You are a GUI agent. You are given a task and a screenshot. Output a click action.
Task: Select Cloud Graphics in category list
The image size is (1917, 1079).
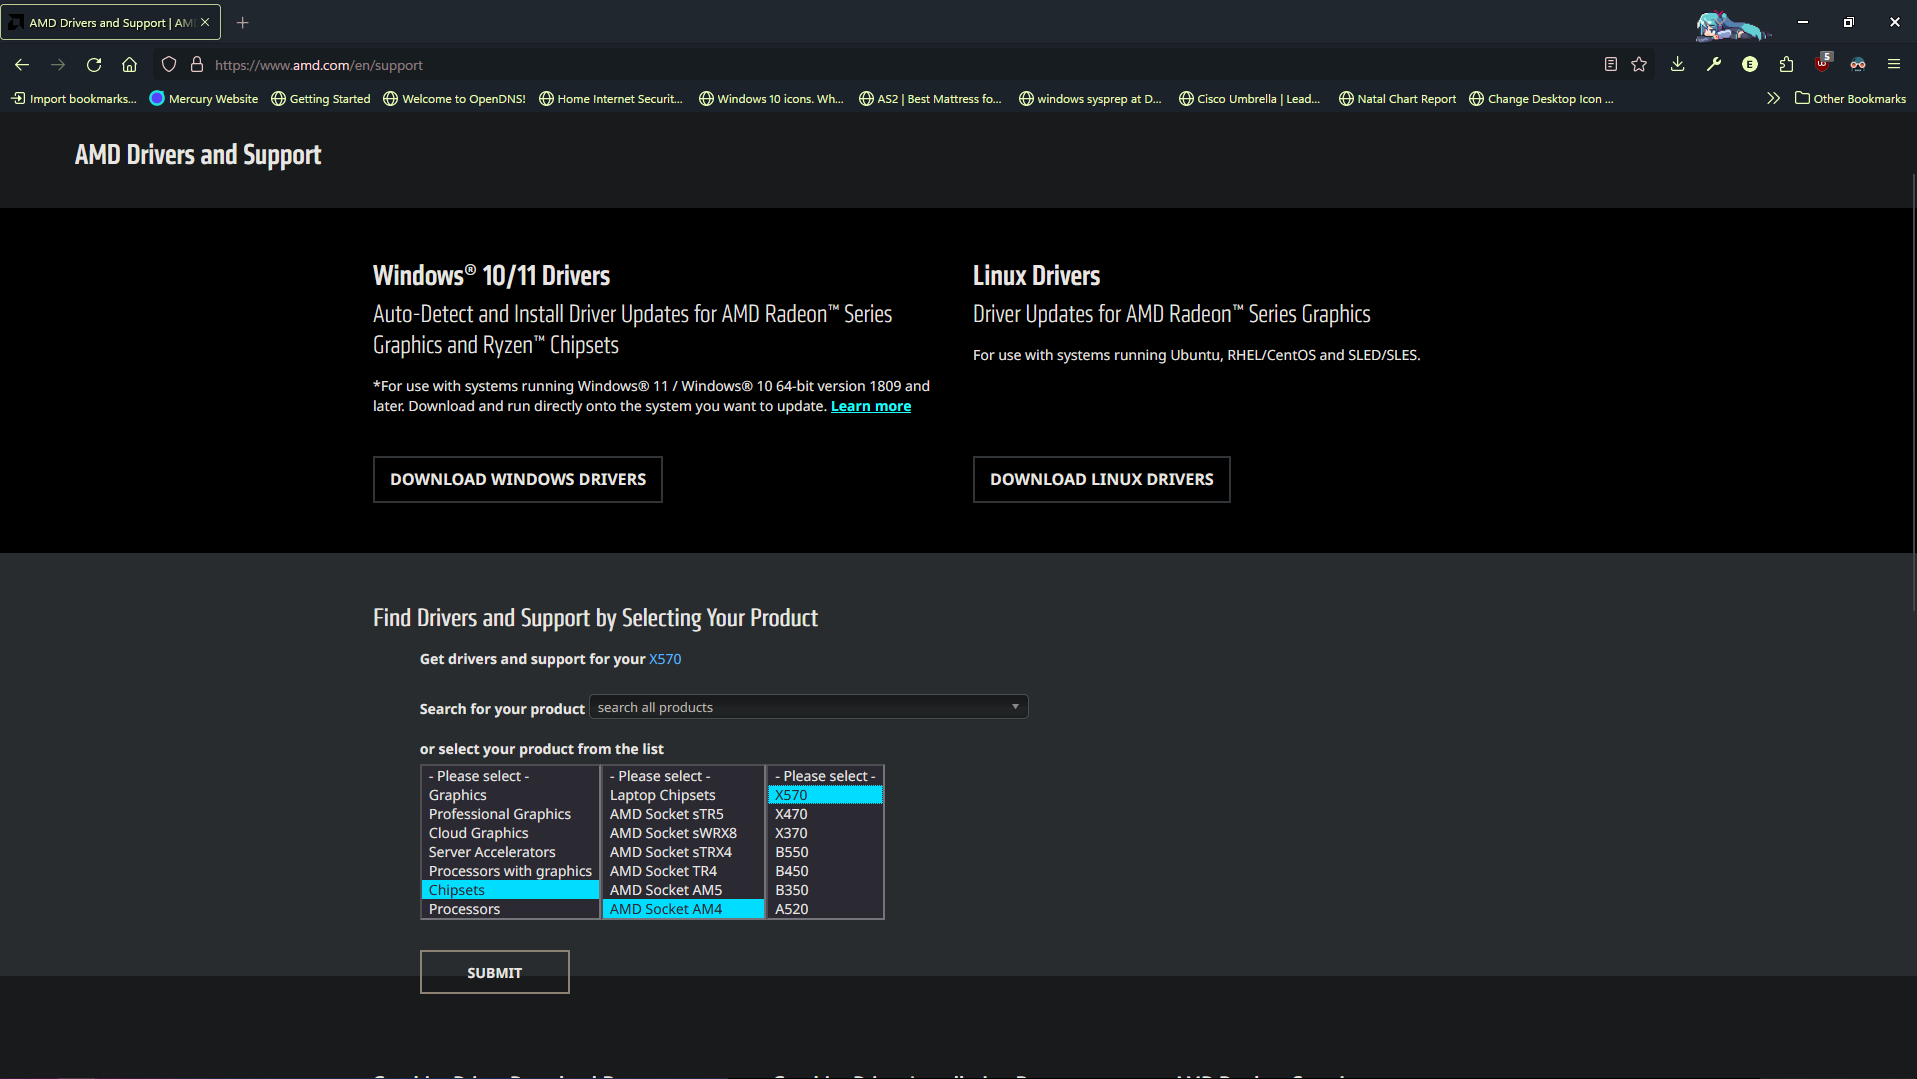(x=510, y=833)
